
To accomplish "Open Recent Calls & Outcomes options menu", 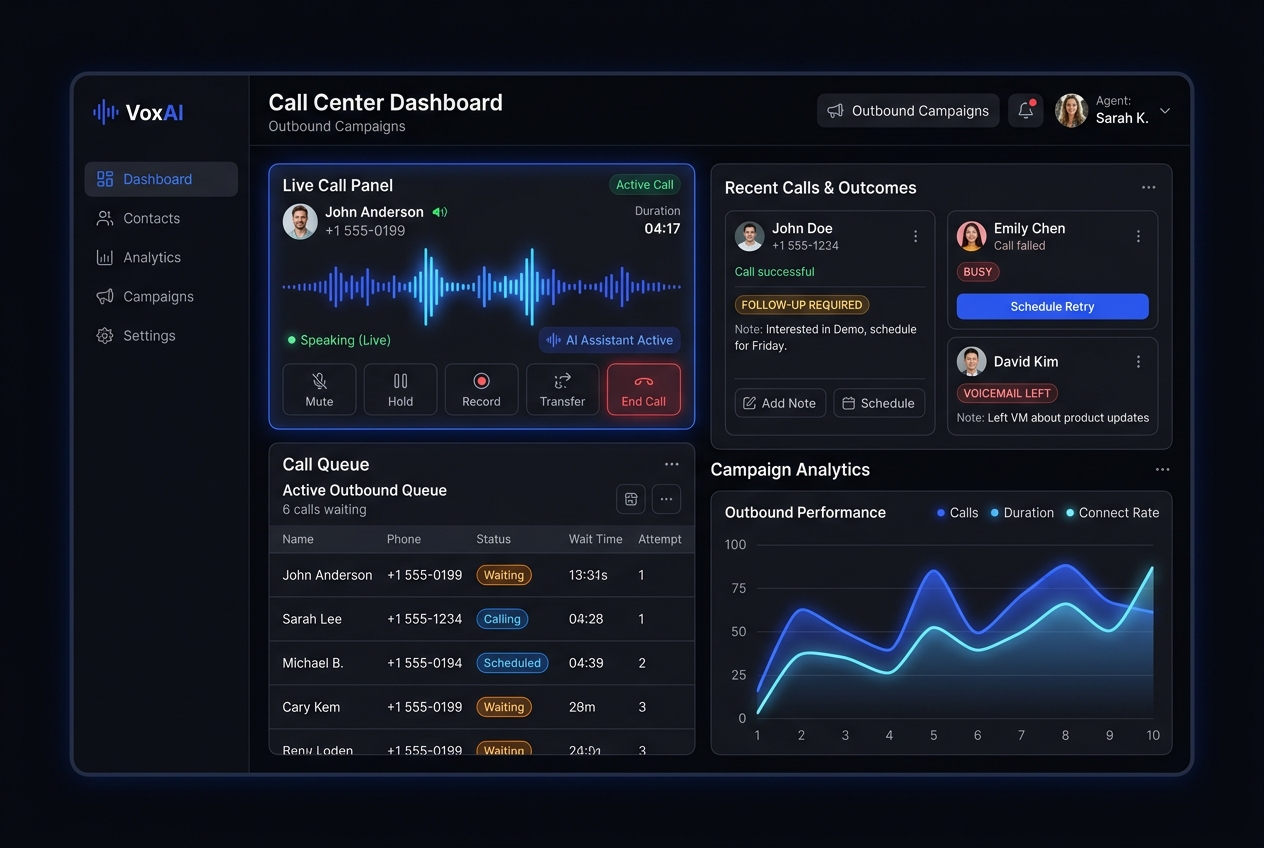I will pyautogui.click(x=1148, y=187).
